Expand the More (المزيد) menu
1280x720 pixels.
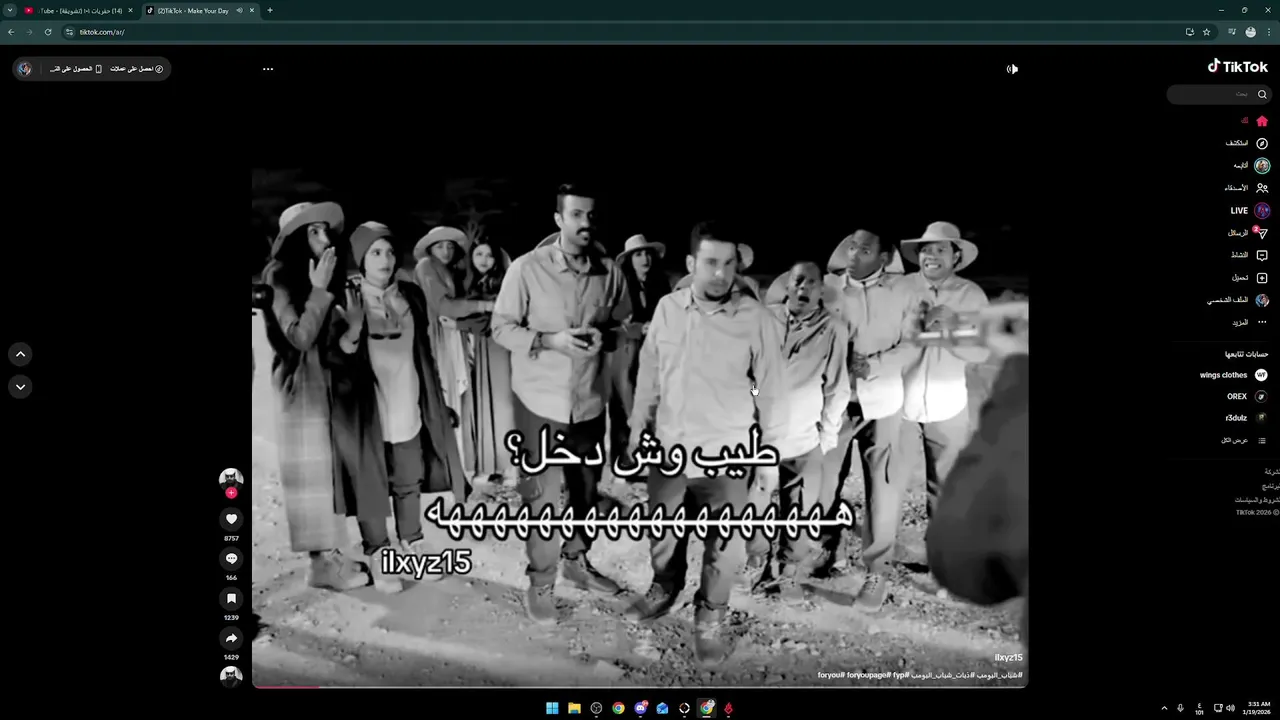click(1250, 322)
